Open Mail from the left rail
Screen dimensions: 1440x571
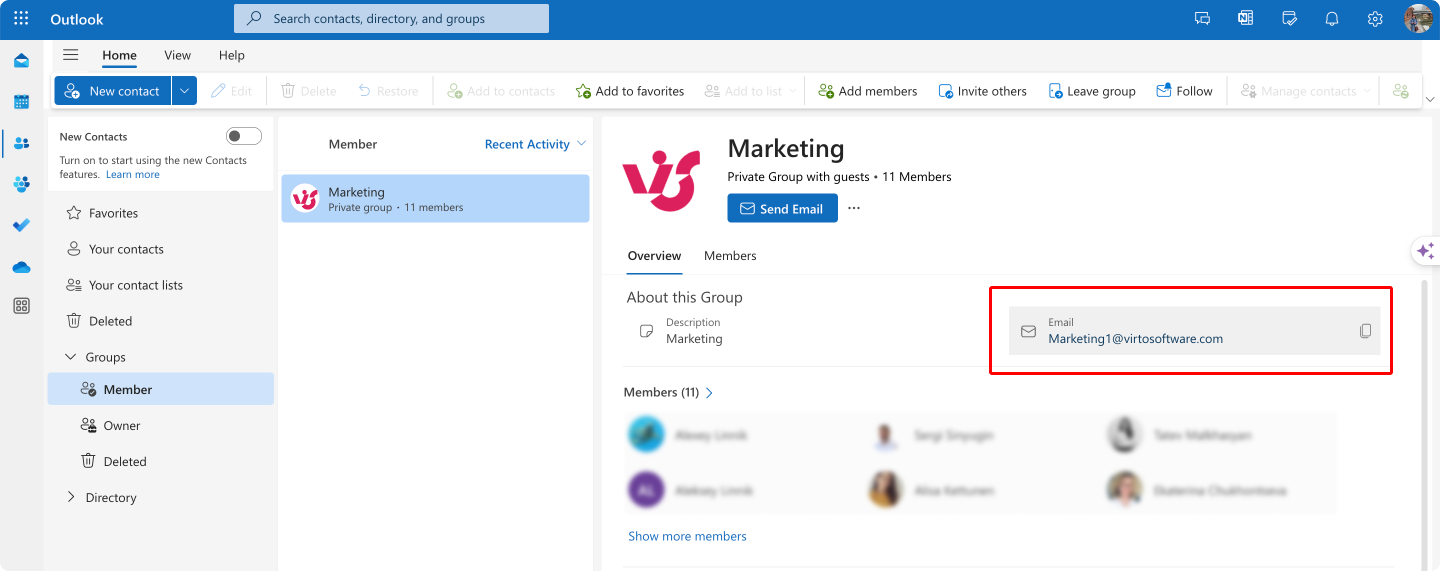click(21, 61)
